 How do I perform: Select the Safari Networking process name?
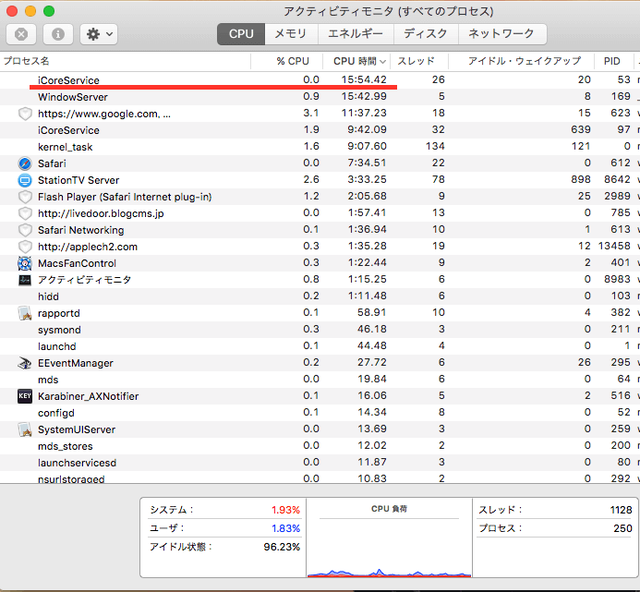[81, 230]
